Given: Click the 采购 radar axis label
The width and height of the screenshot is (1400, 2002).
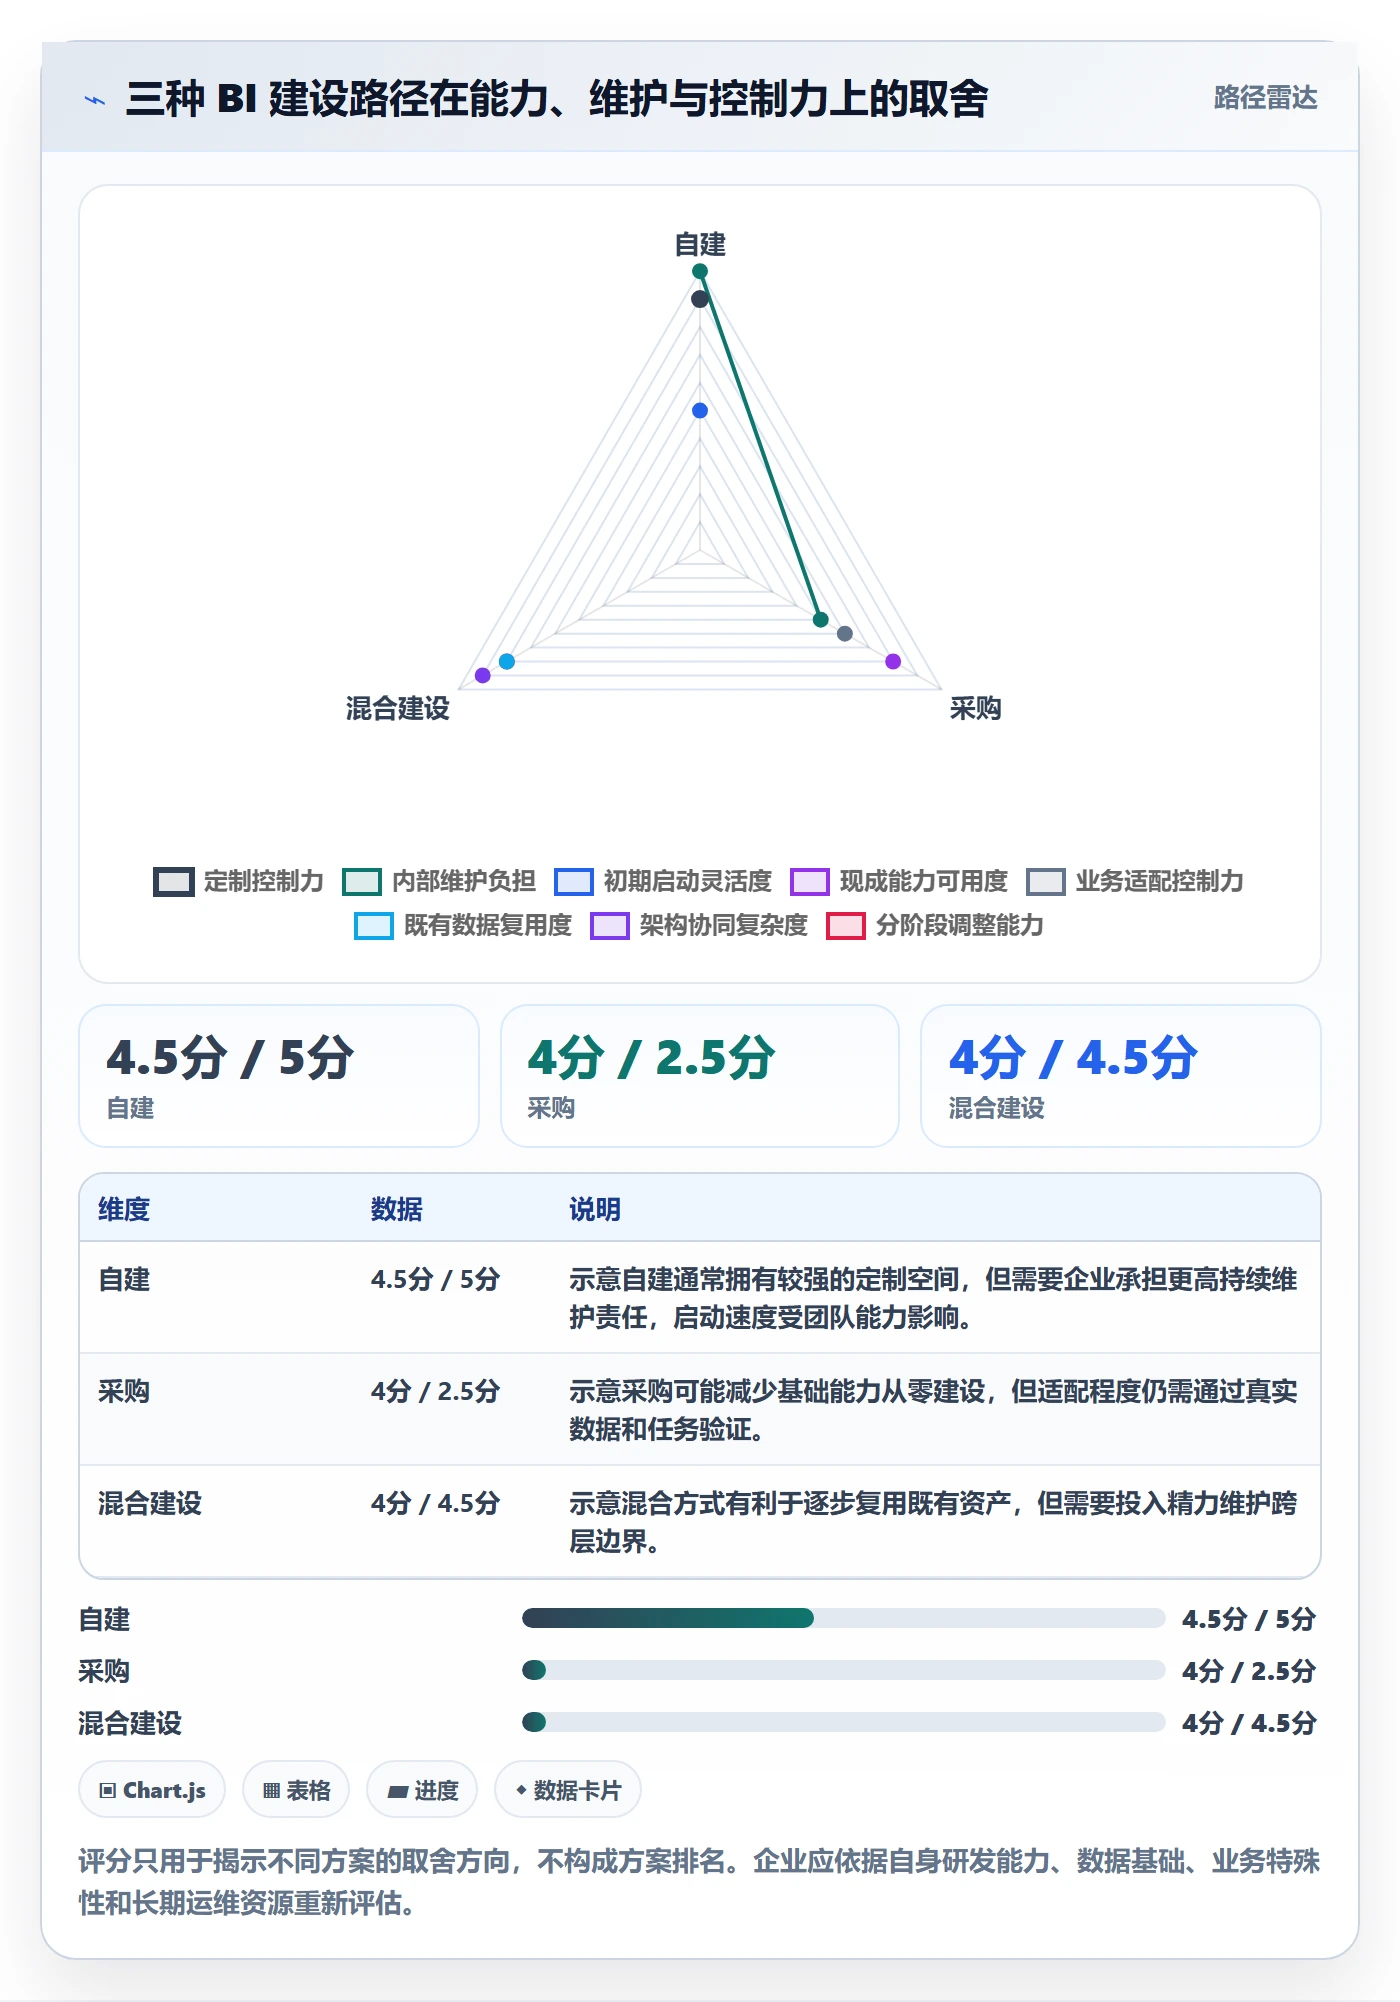Looking at the screenshot, I should 975,708.
